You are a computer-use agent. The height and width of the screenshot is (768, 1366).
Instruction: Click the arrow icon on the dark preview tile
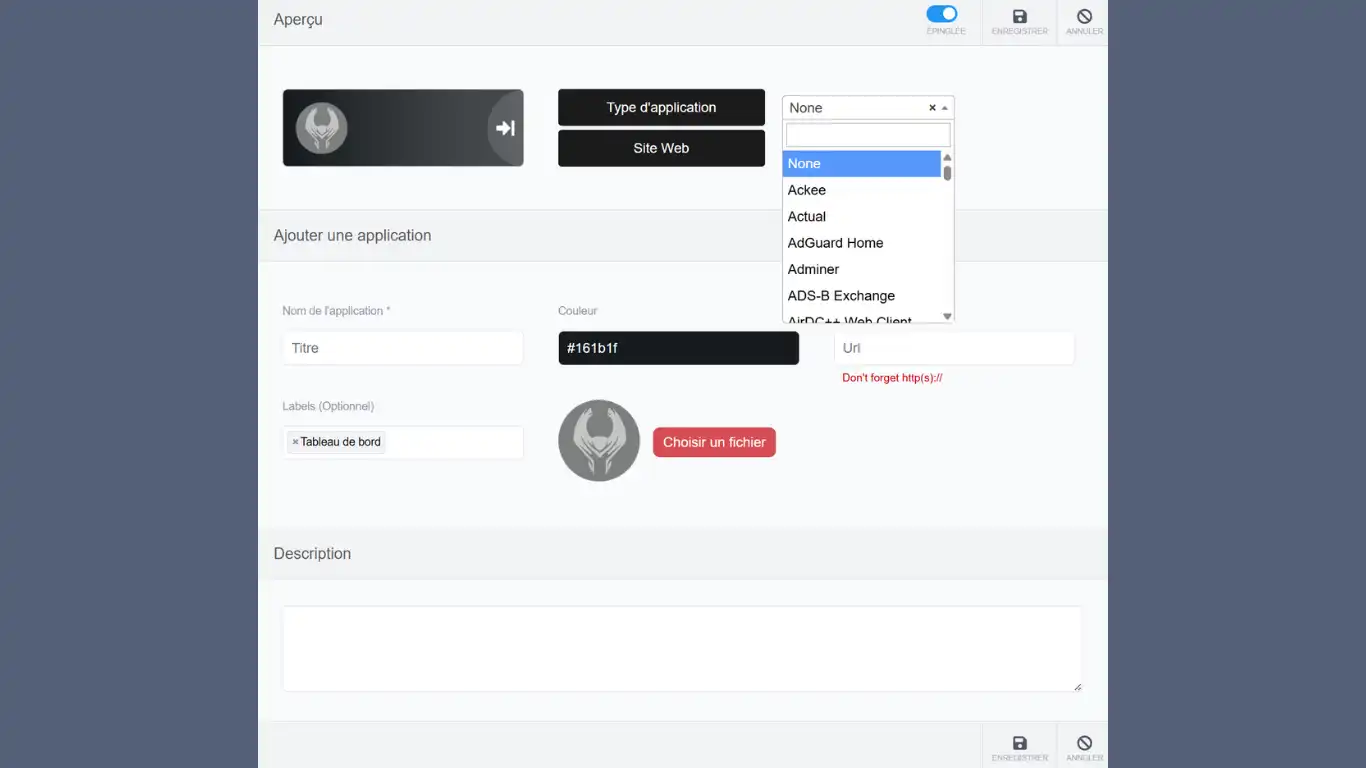tap(503, 127)
